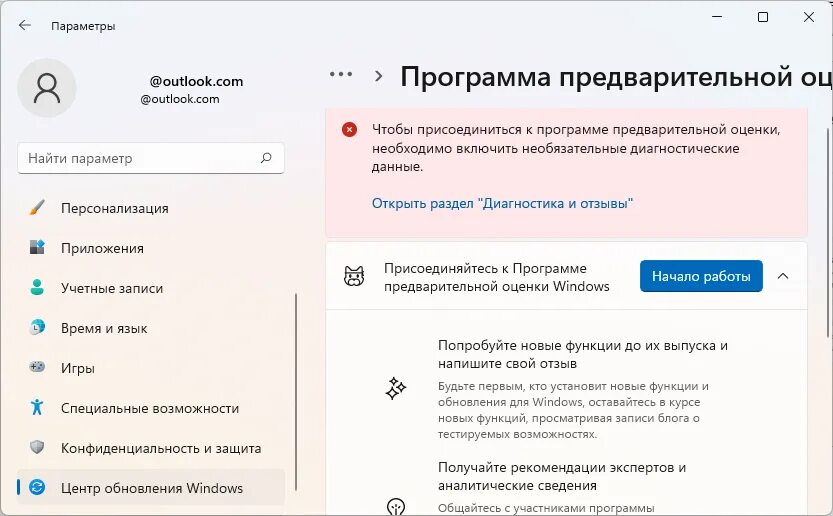Open Время и язык settings section
The width and height of the screenshot is (833, 516).
pyautogui.click(x=151, y=328)
